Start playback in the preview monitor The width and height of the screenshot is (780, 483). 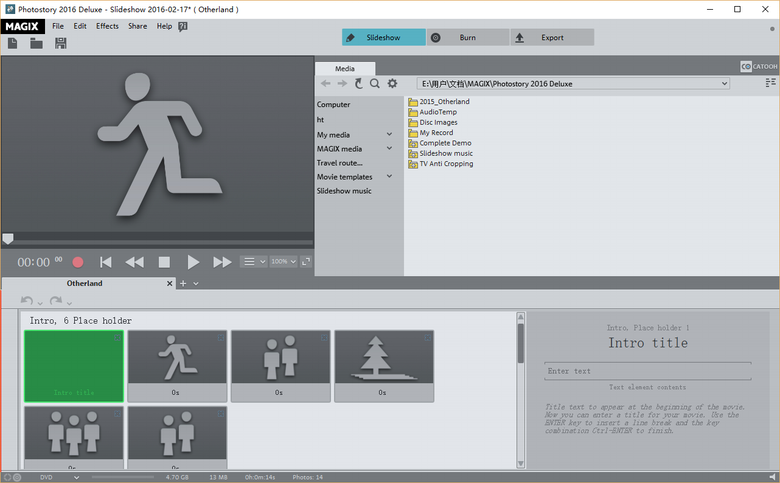pyautogui.click(x=194, y=262)
